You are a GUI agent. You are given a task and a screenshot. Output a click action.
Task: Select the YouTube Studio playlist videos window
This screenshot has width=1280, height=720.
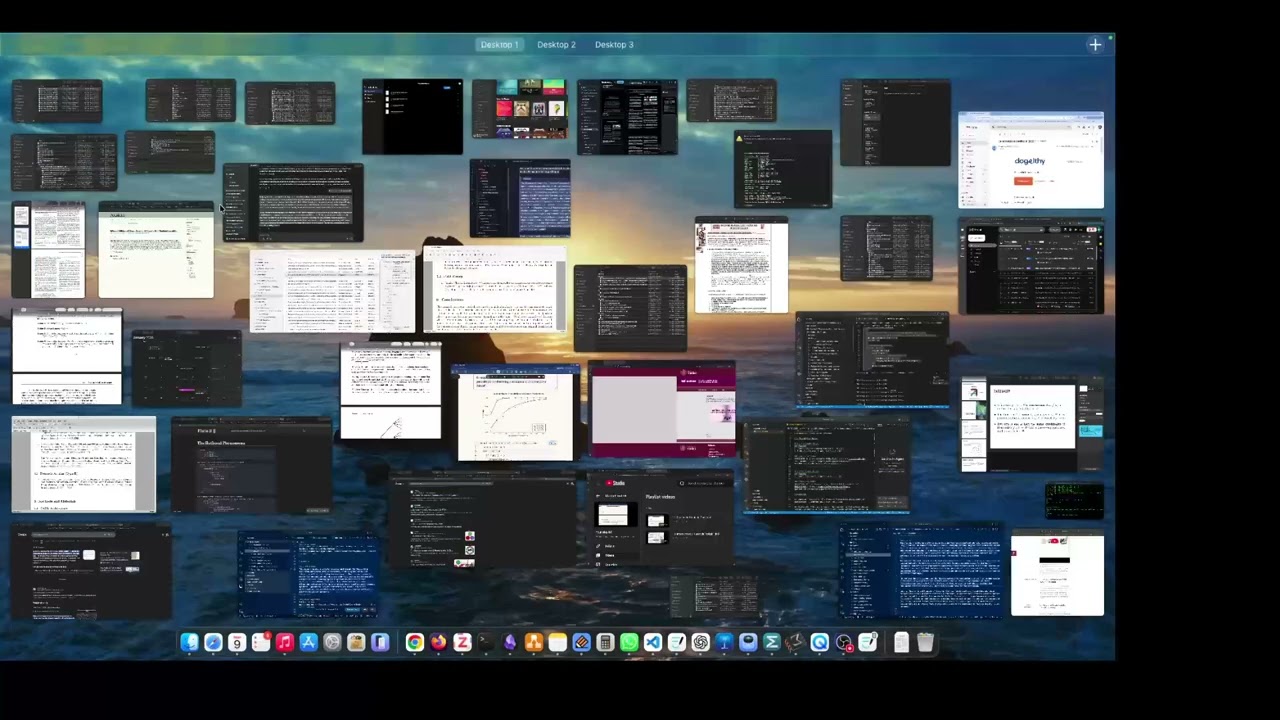[661, 521]
